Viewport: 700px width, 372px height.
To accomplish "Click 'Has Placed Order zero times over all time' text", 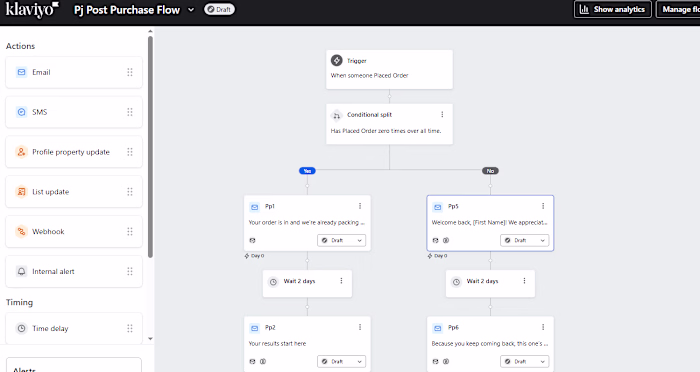I will point(385,131).
